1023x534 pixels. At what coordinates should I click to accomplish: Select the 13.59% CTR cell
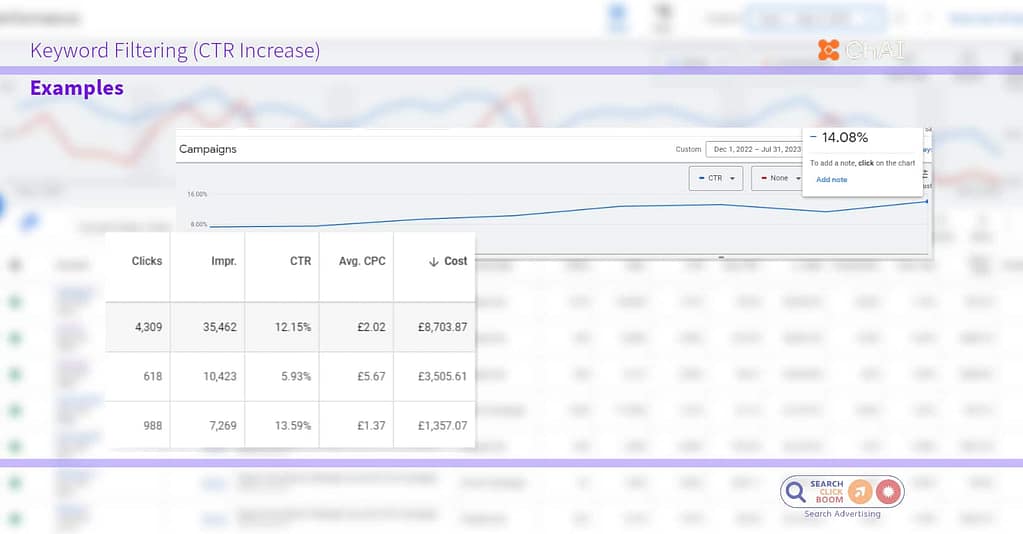point(294,425)
